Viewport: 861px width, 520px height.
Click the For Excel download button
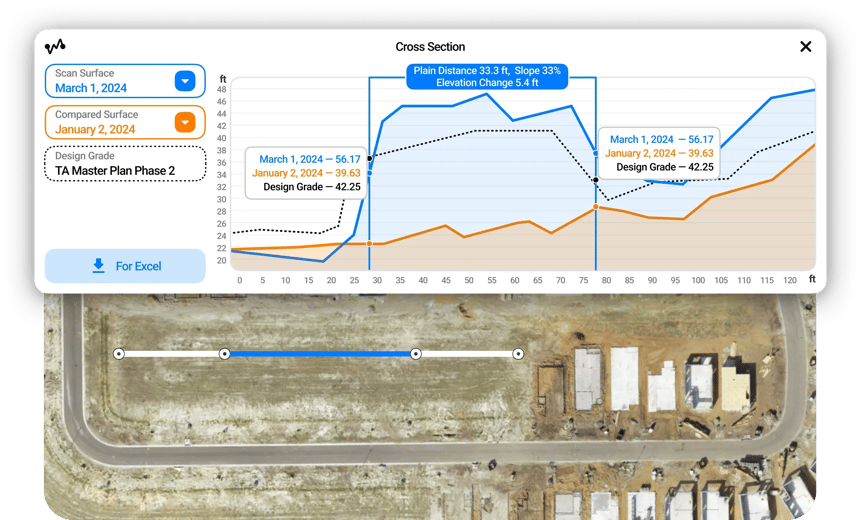(125, 266)
